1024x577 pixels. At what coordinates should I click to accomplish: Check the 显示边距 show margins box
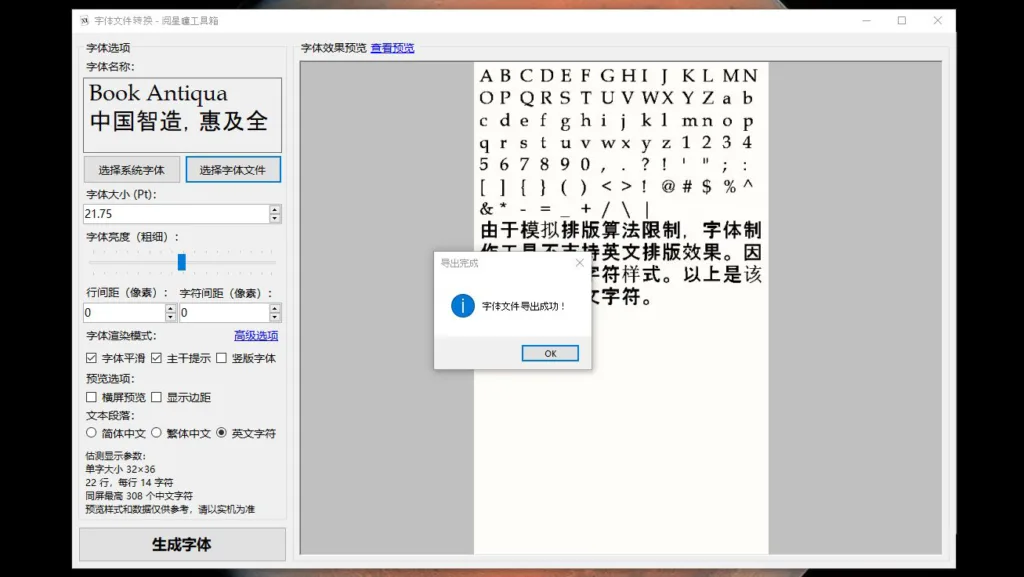157,396
